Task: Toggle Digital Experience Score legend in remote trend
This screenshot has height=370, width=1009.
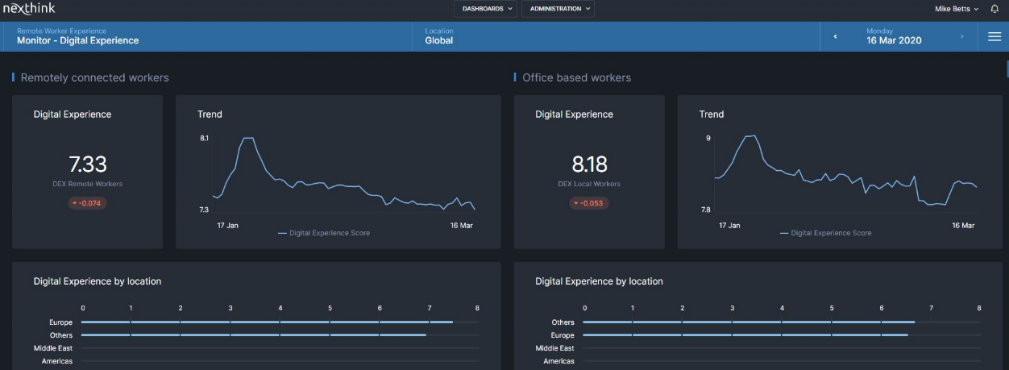Action: [x=324, y=233]
